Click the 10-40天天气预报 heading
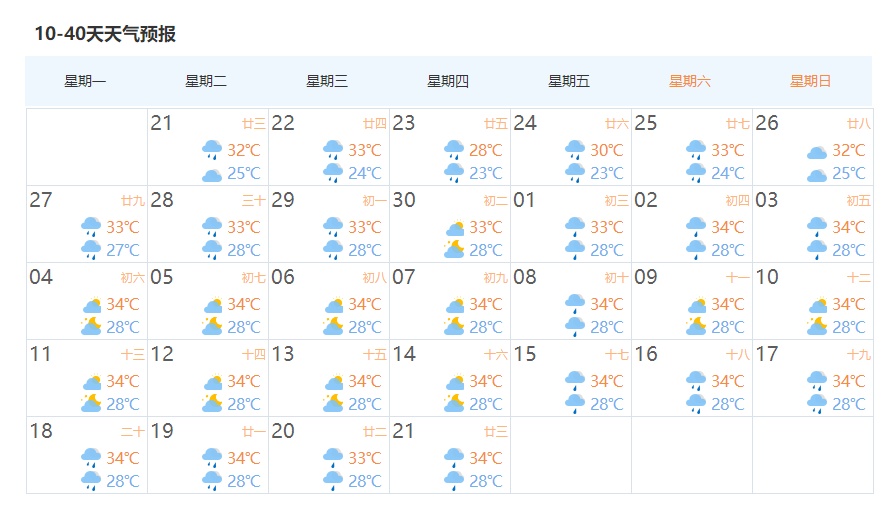The width and height of the screenshot is (887, 512). pos(105,34)
